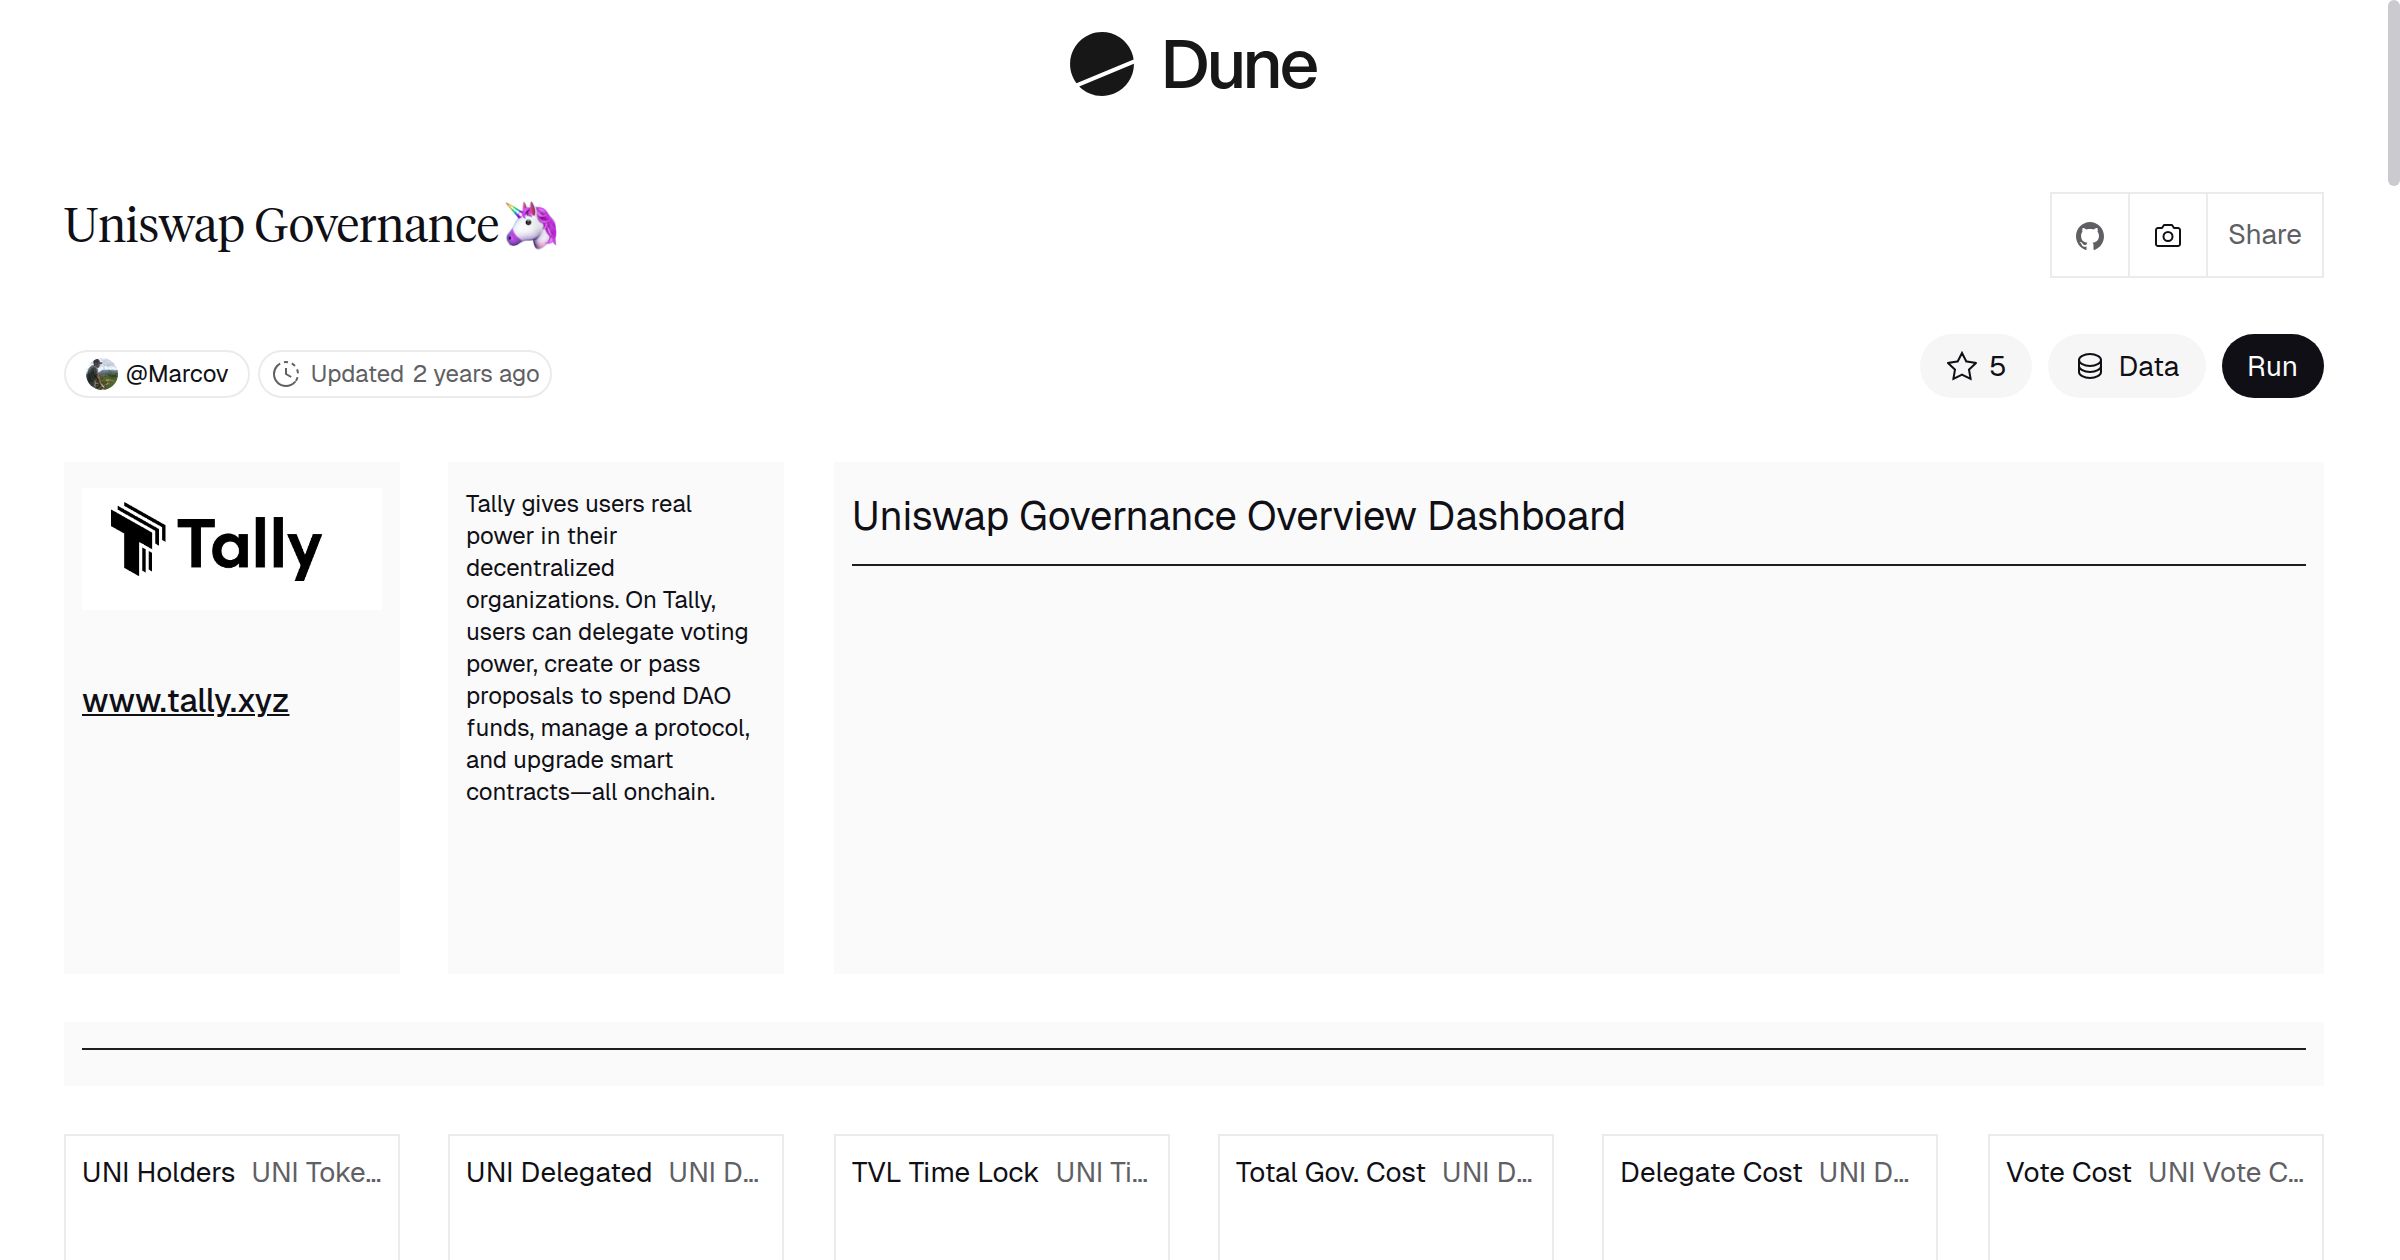Toggle the star to favorite the dashboard

[1961, 366]
